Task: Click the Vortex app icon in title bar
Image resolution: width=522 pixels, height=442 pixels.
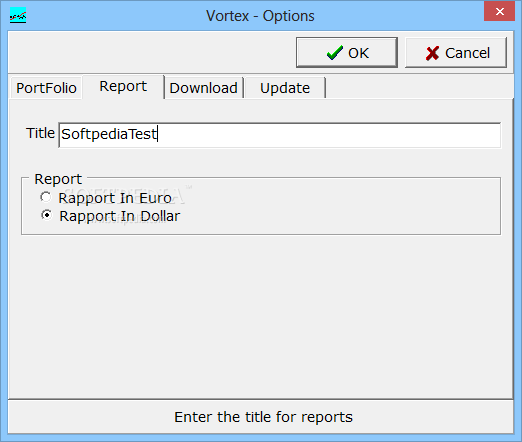Action: pyautogui.click(x=18, y=16)
